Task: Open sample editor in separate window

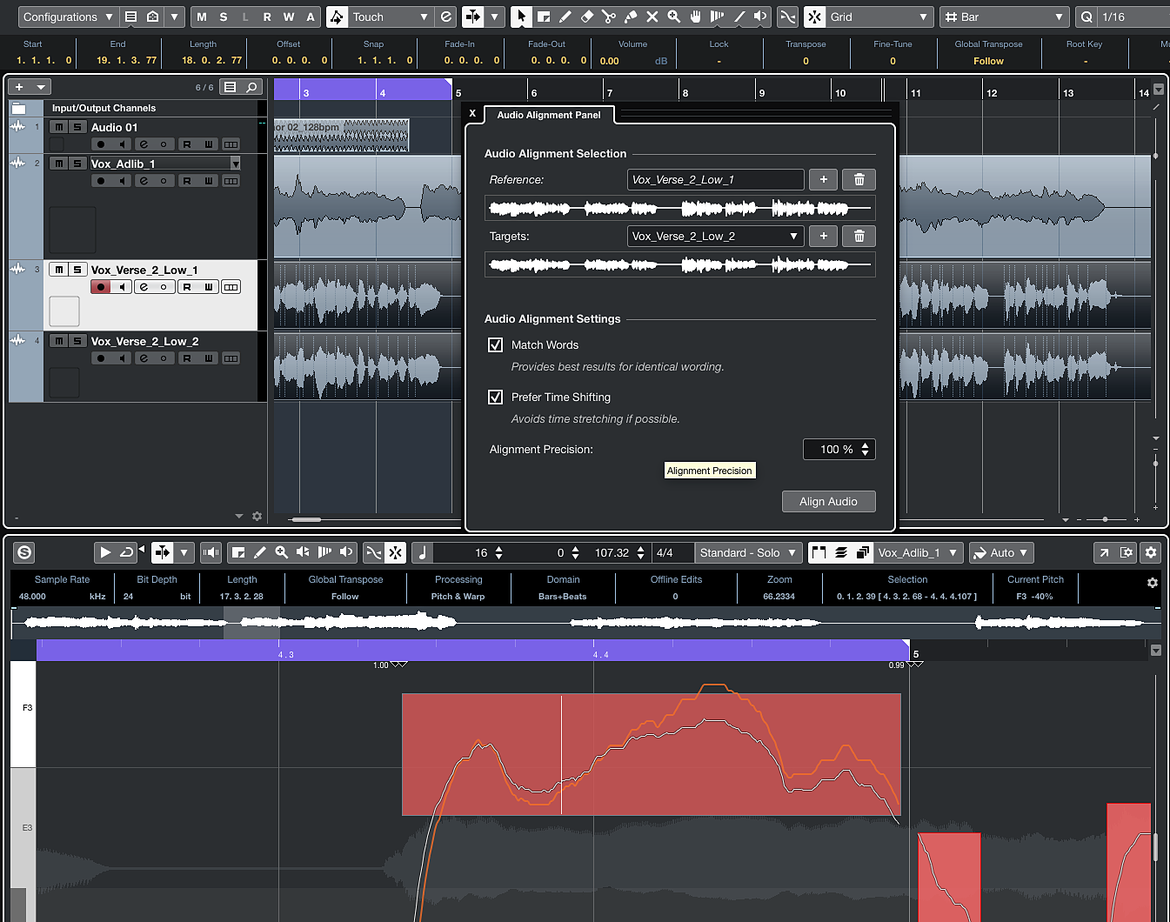Action: 1104,553
